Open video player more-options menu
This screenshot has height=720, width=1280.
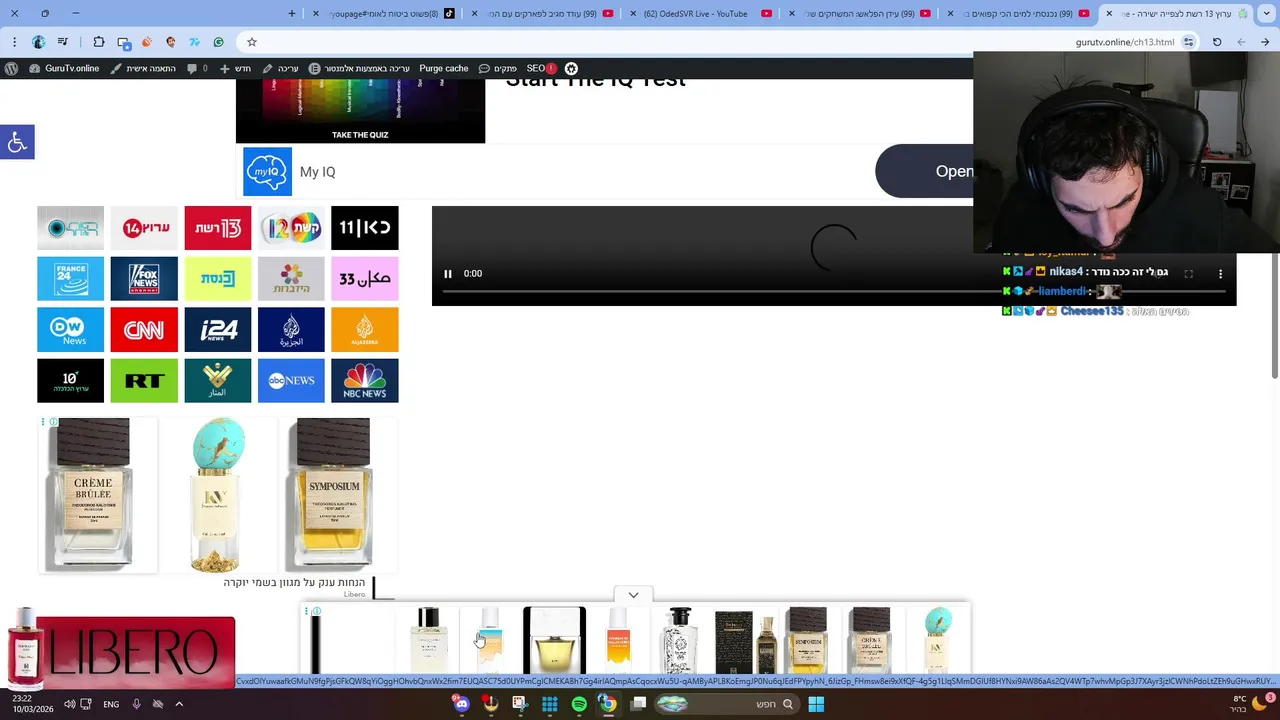coord(1220,273)
